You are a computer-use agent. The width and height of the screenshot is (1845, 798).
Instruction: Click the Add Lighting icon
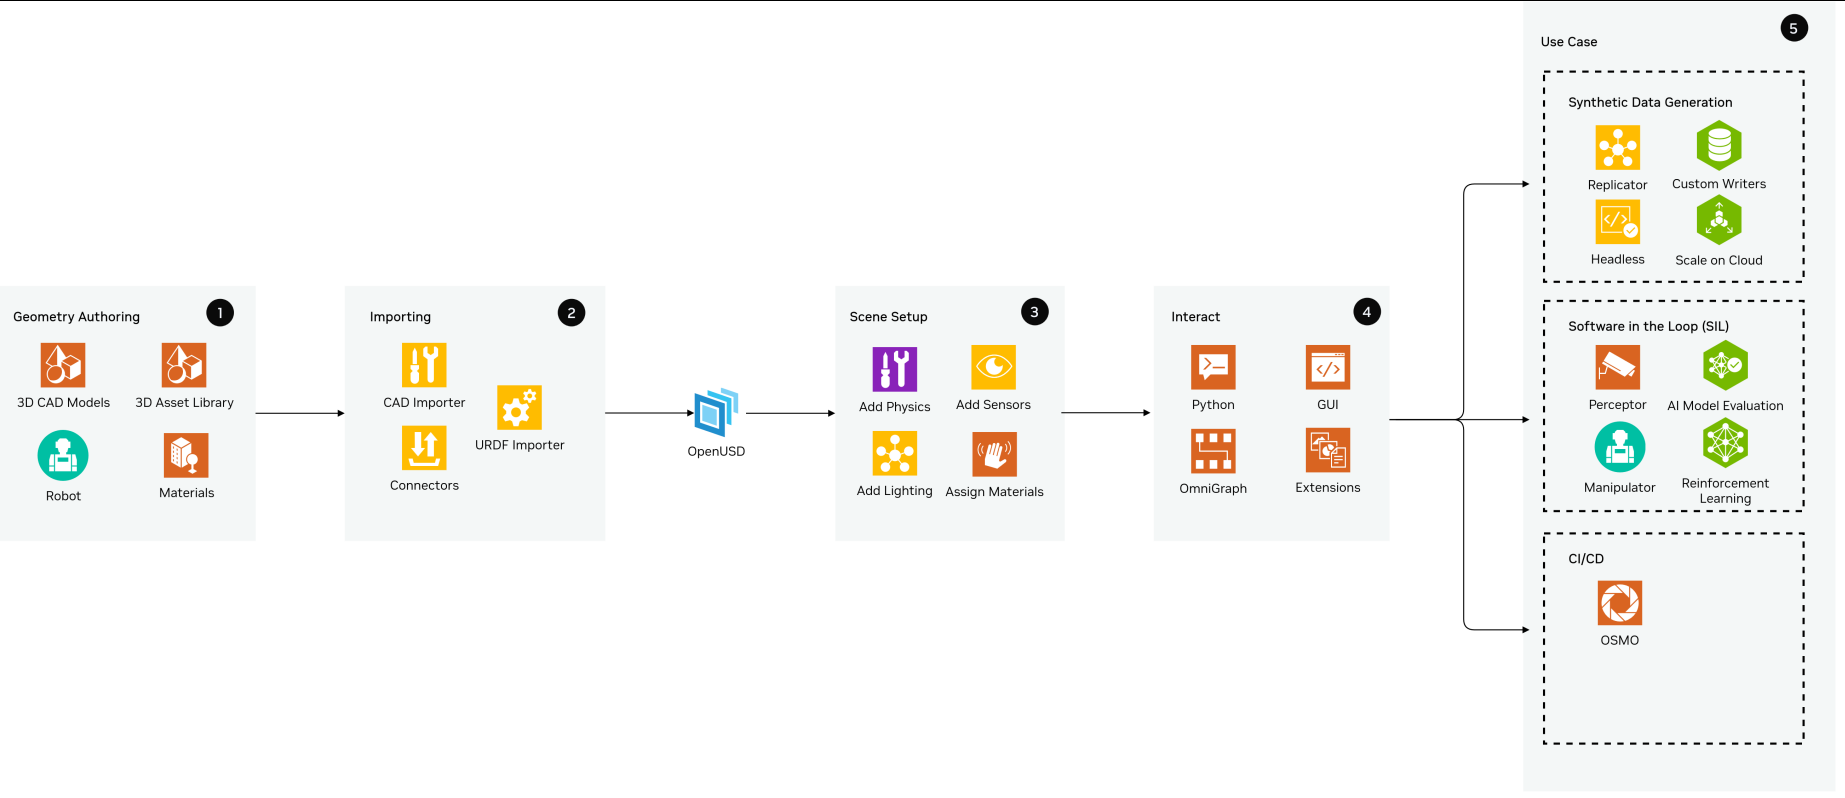pyautogui.click(x=894, y=453)
